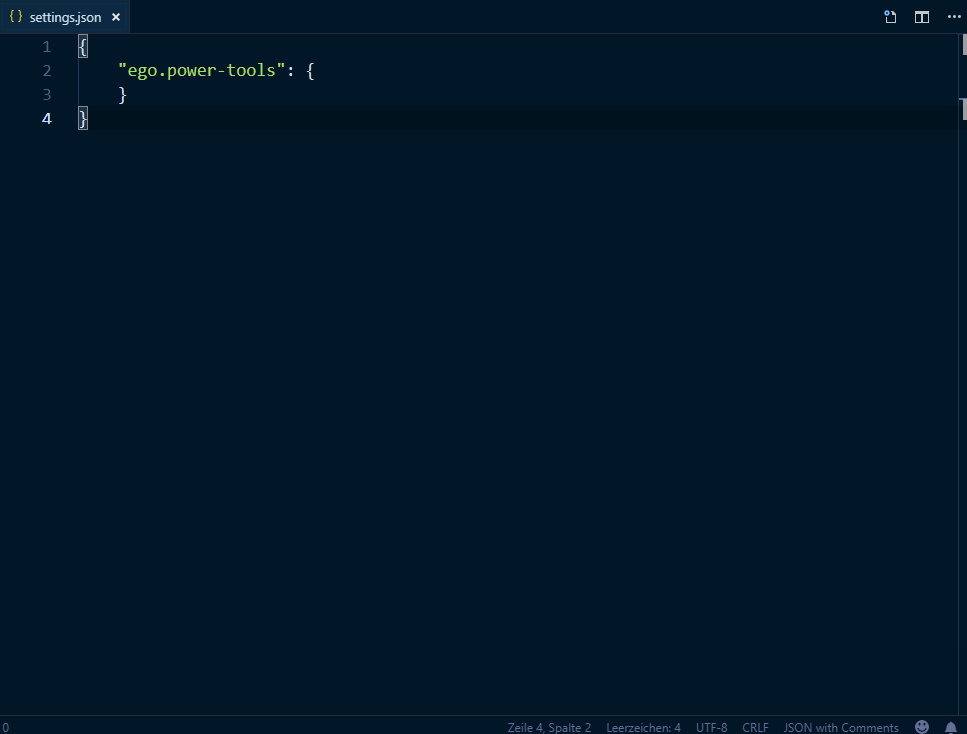
Task: Click line number 1 in gutter
Action: click(x=47, y=47)
